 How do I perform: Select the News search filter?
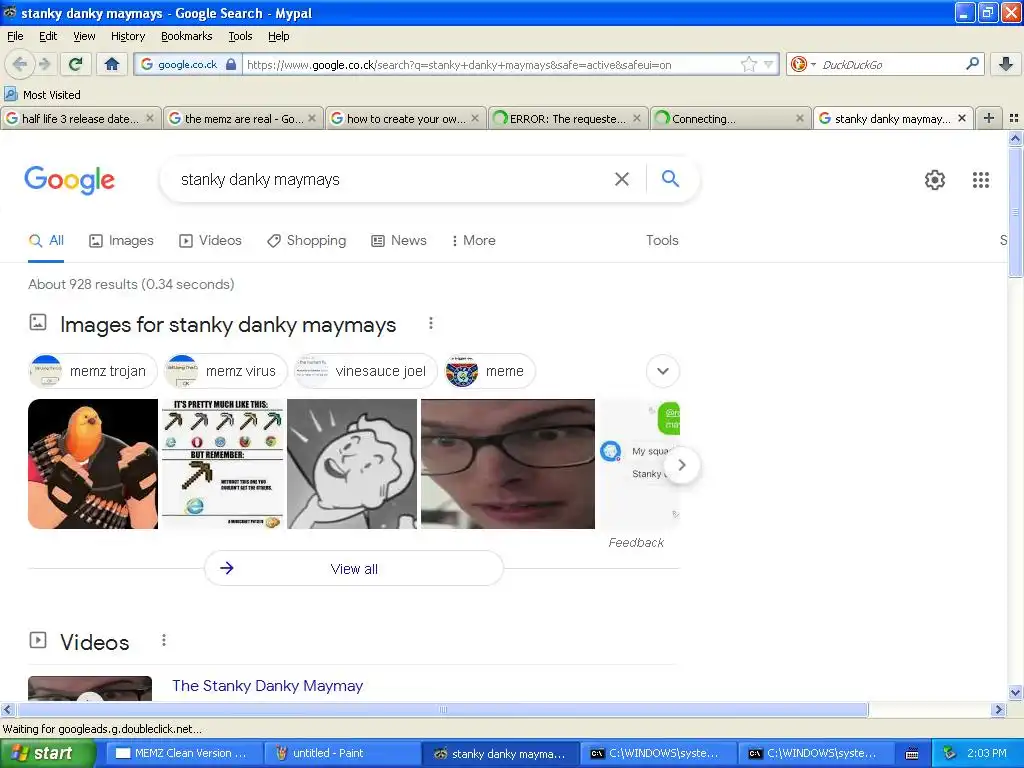[x=398, y=240]
